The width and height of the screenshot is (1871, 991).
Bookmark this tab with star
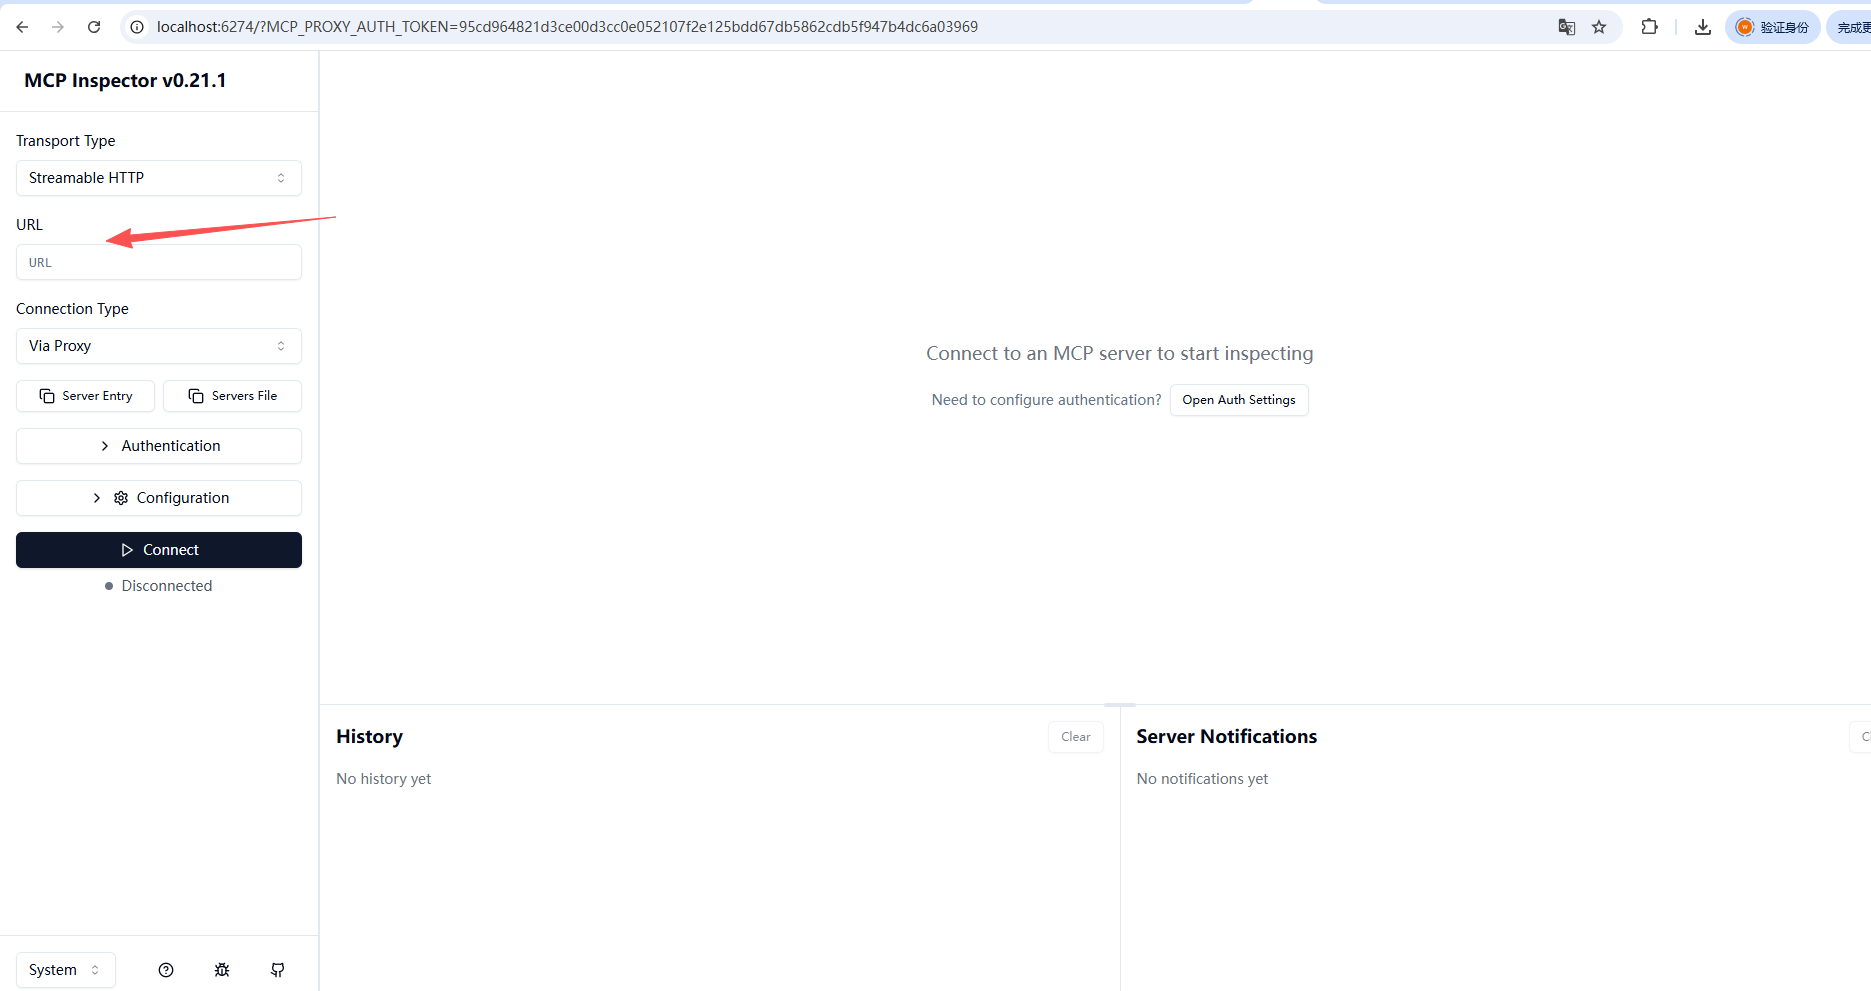1599,27
